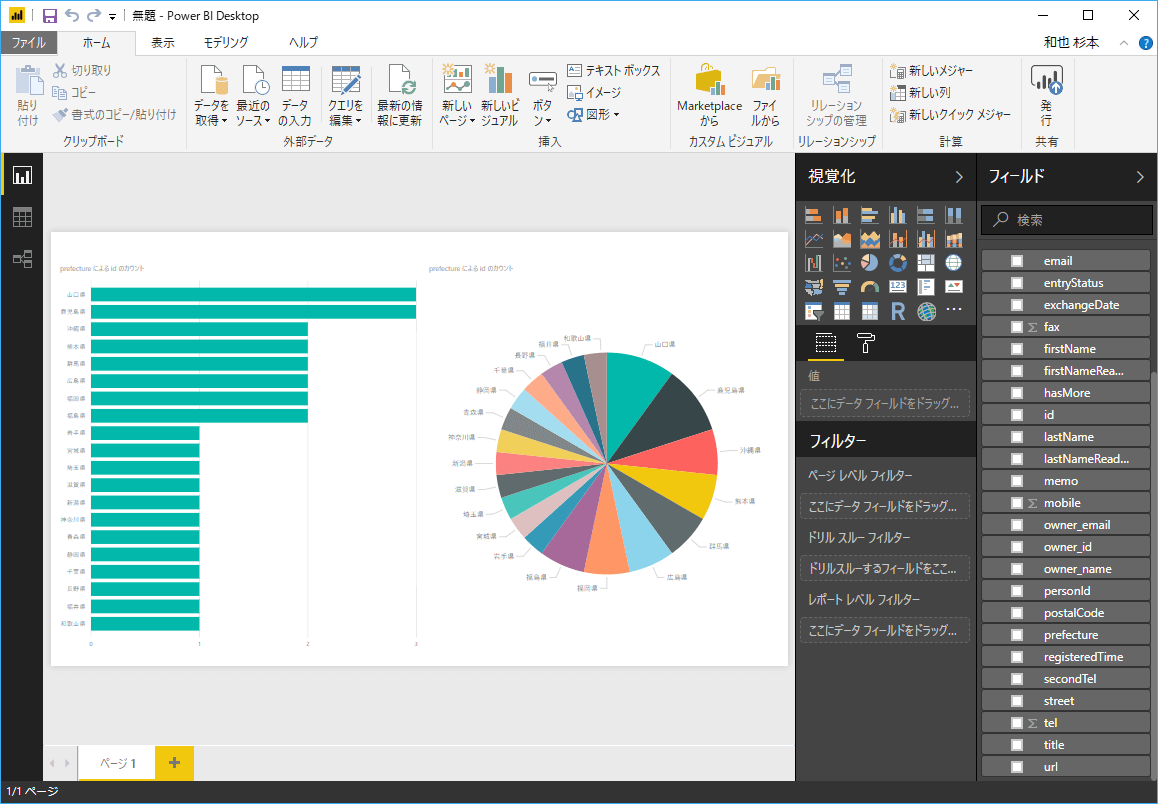Switch to Relationships view in sidebar

[22, 259]
